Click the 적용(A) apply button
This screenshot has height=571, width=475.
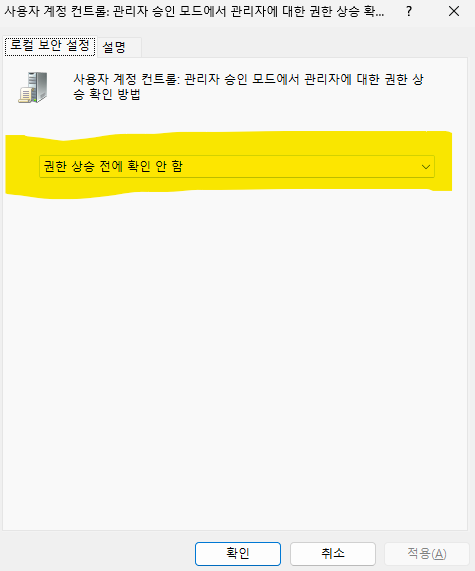(x=427, y=554)
